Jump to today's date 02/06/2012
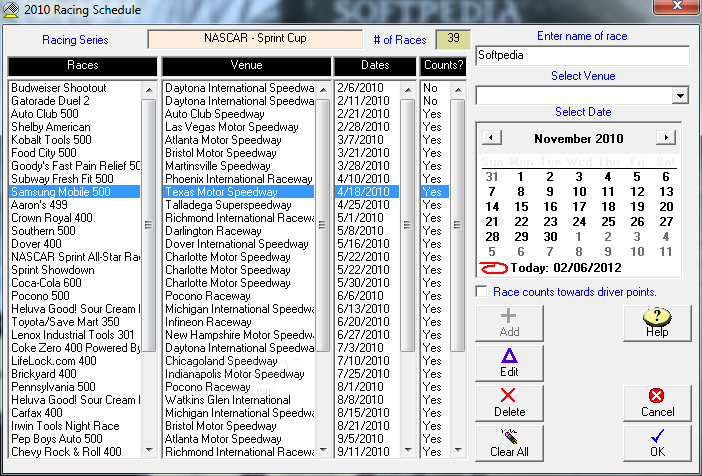The image size is (702, 476). point(566,268)
